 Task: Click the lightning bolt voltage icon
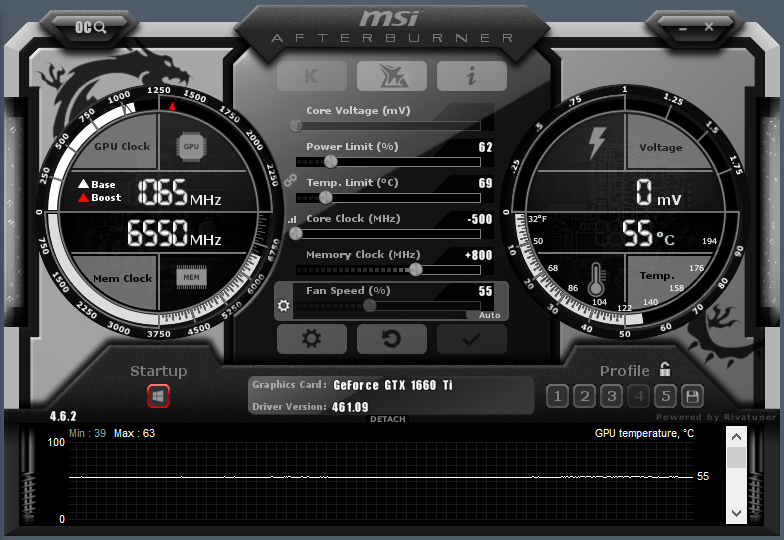(596, 143)
